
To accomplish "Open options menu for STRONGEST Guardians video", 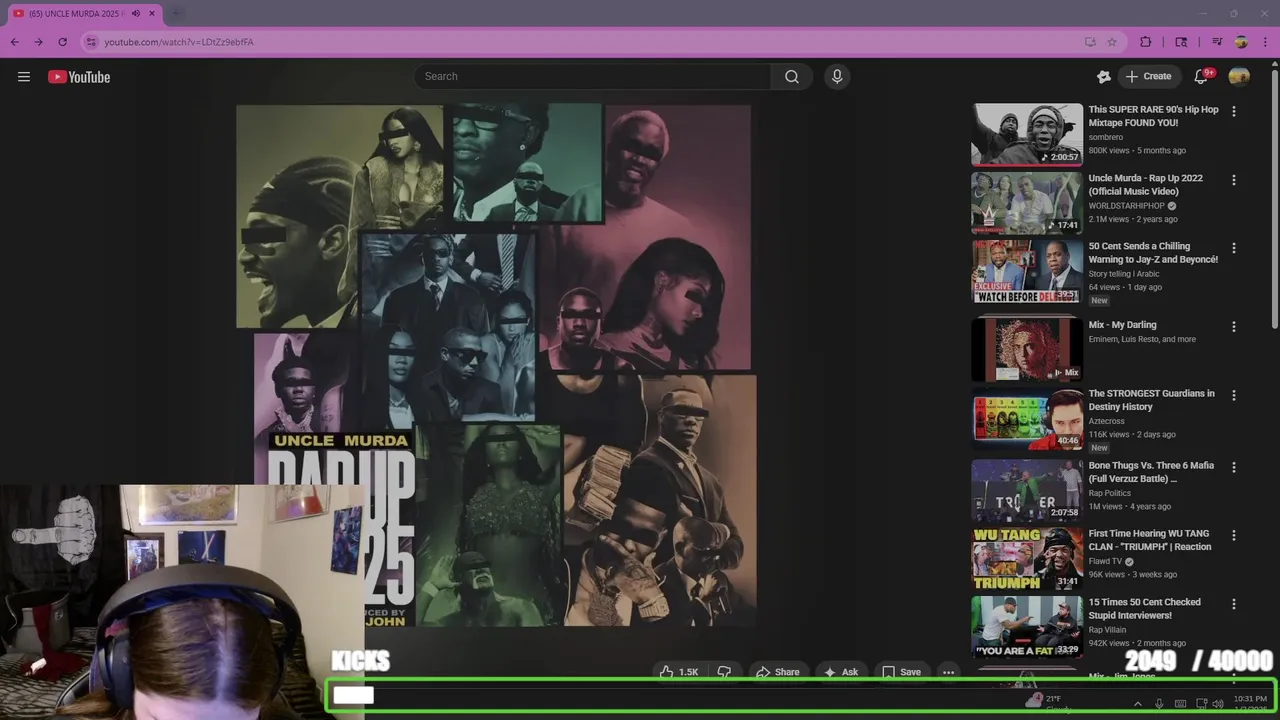I will pyautogui.click(x=1233, y=395).
